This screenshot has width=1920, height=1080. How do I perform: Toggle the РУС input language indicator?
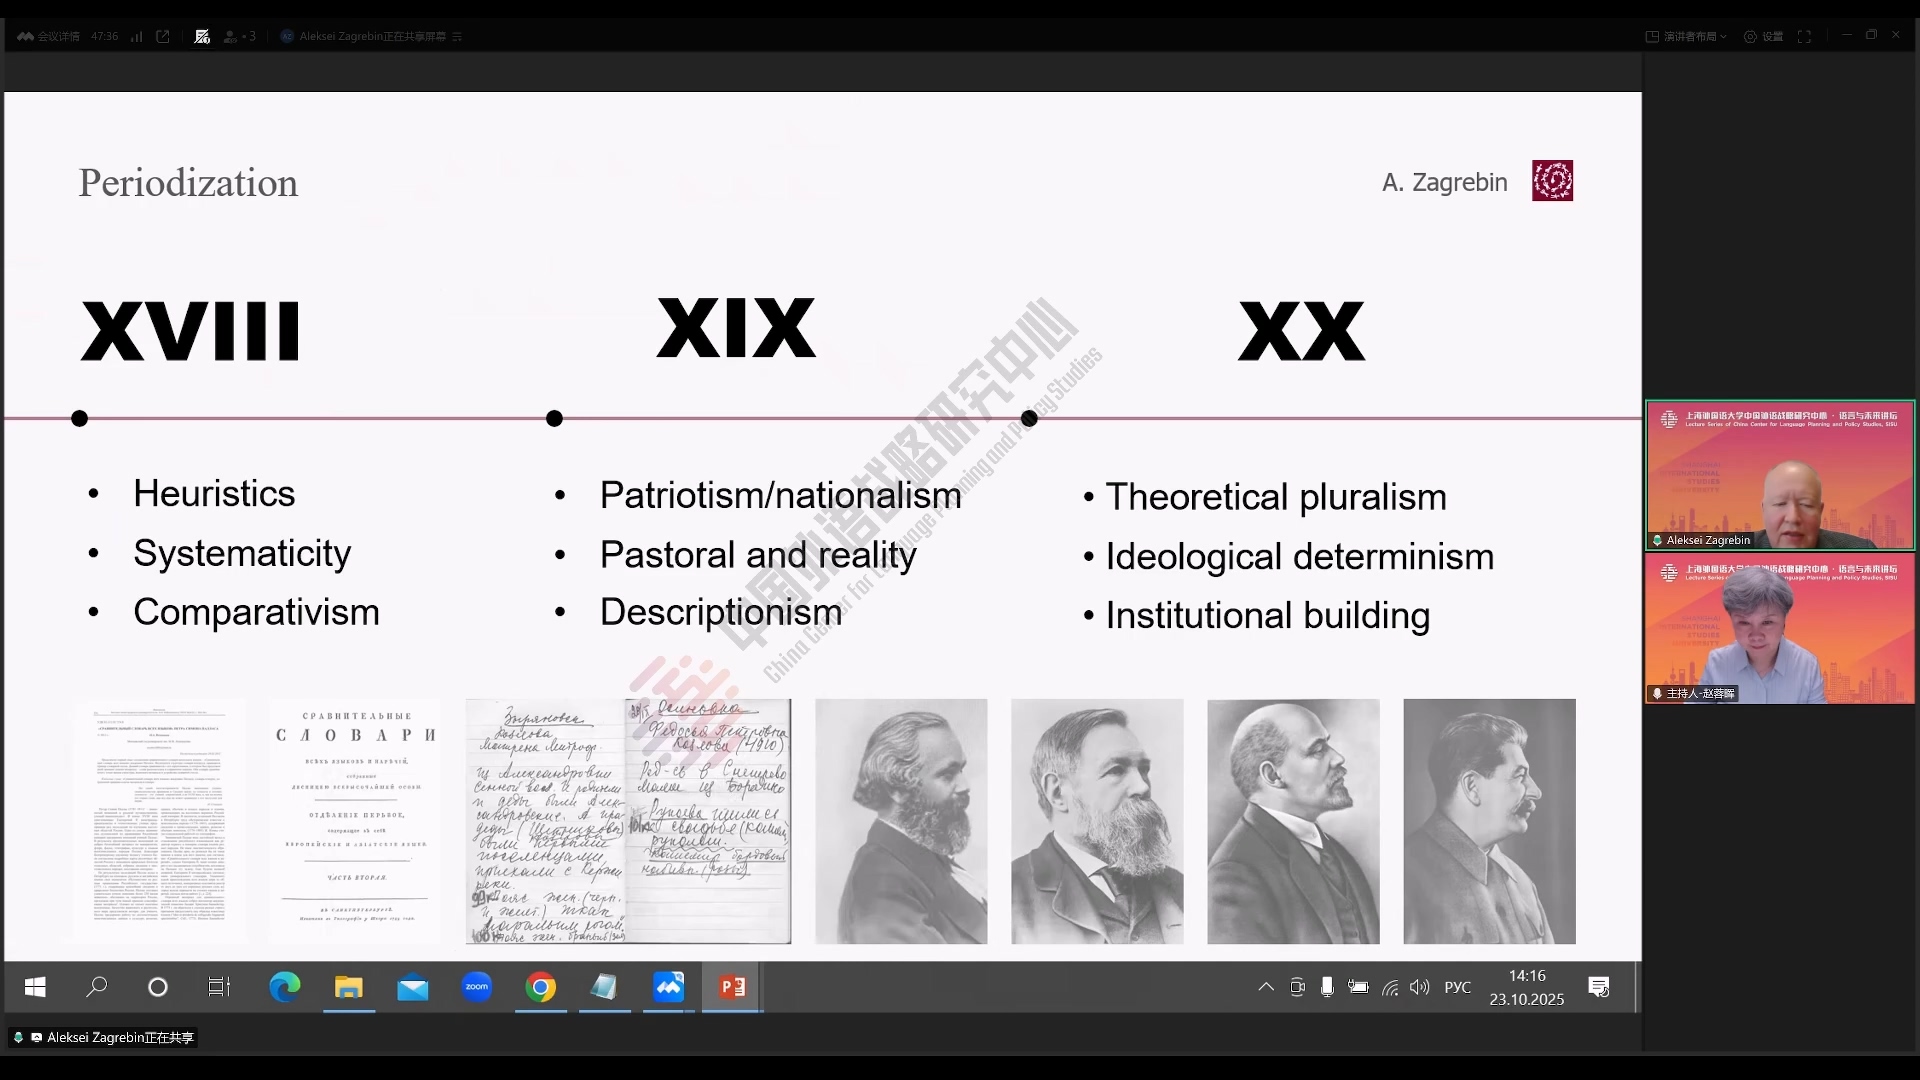1457,987
